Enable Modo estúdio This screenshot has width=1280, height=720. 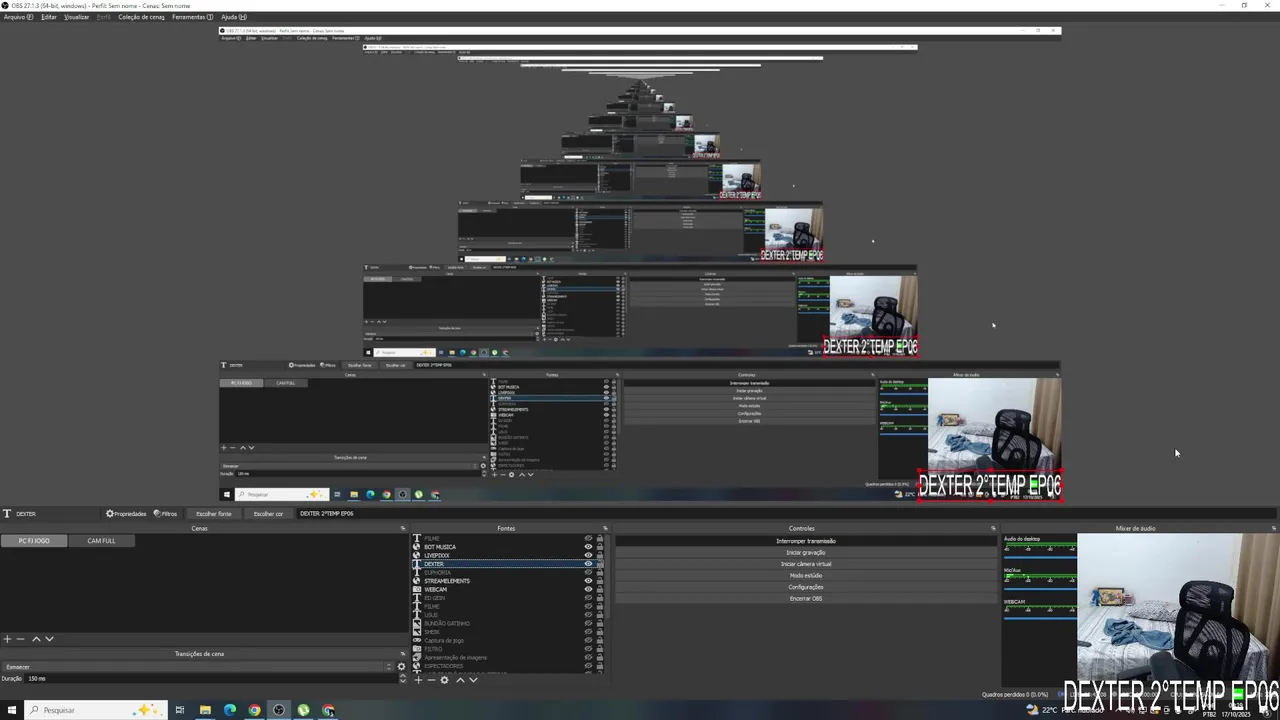point(806,576)
